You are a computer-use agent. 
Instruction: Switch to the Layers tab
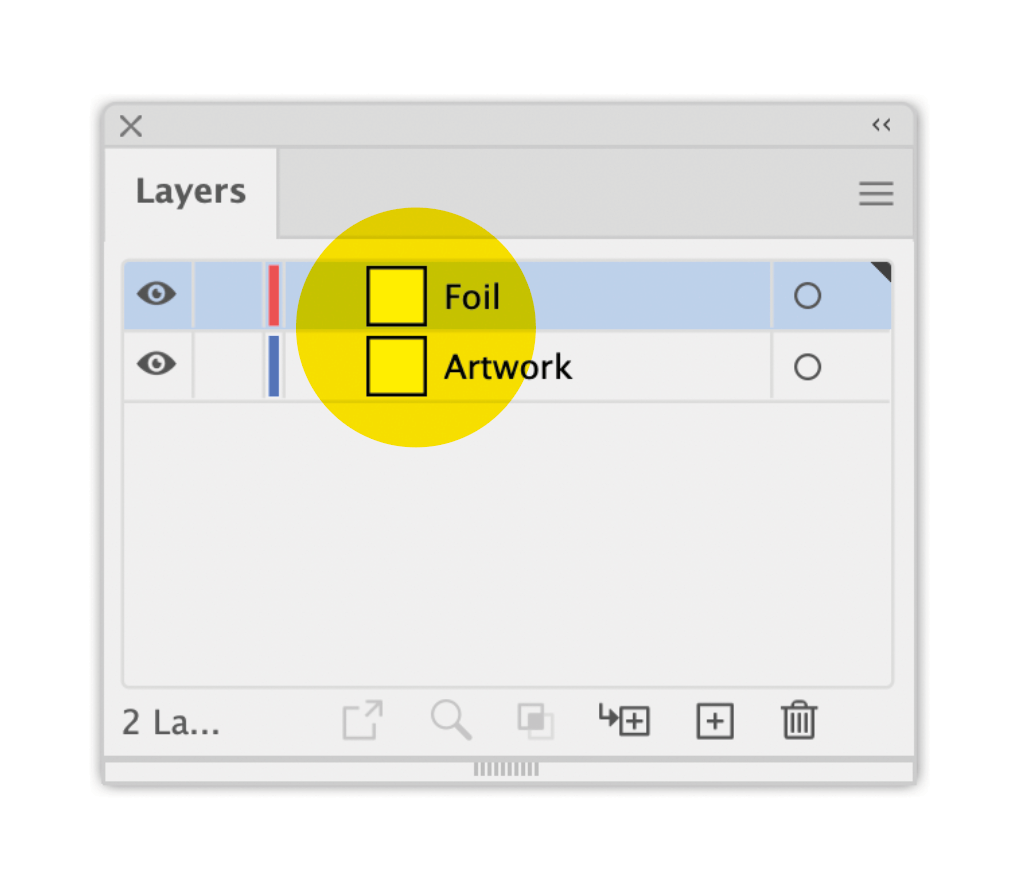tap(190, 192)
